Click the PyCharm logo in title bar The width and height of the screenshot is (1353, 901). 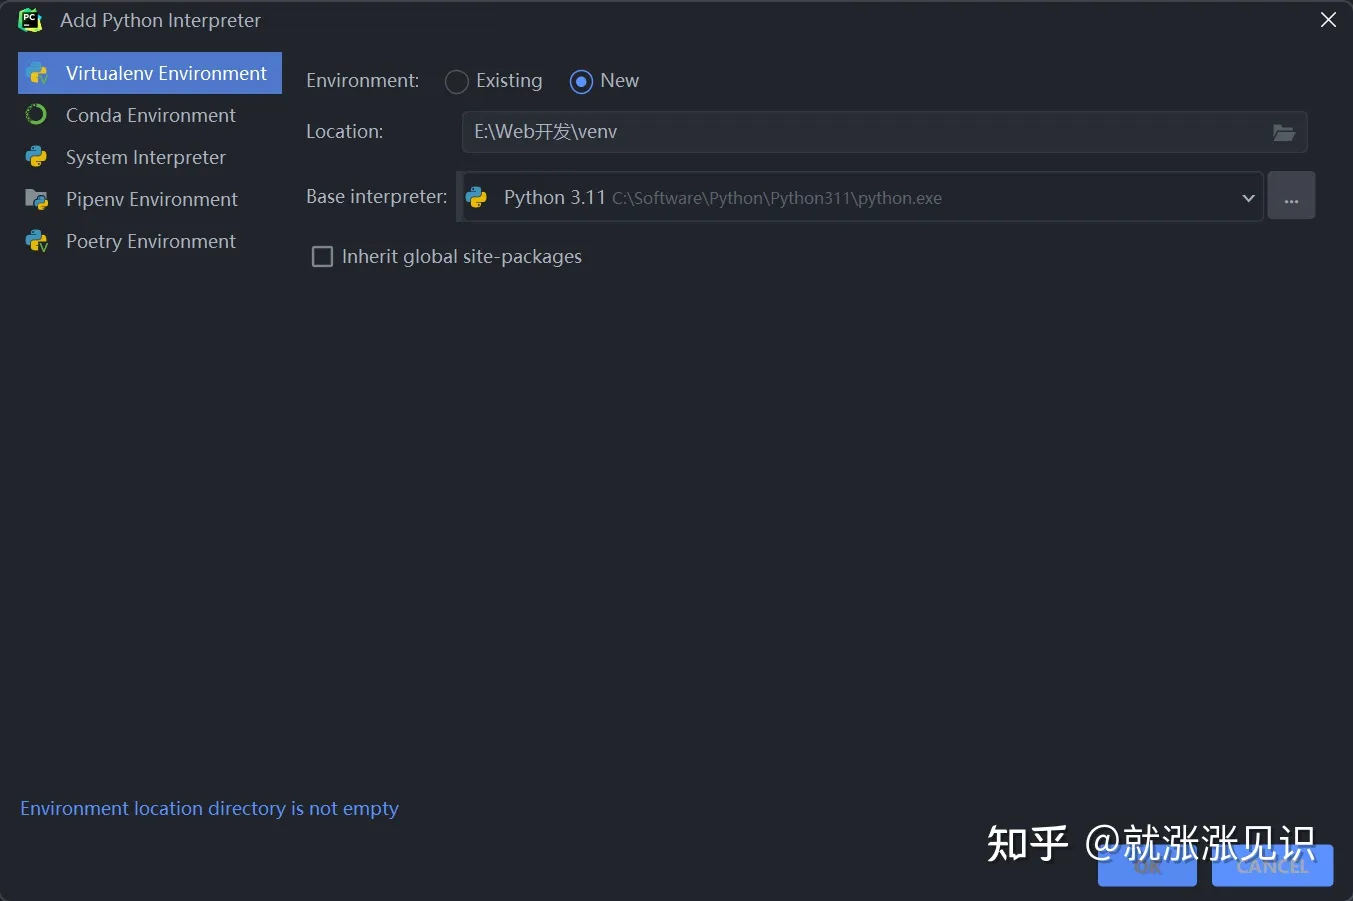[30, 20]
